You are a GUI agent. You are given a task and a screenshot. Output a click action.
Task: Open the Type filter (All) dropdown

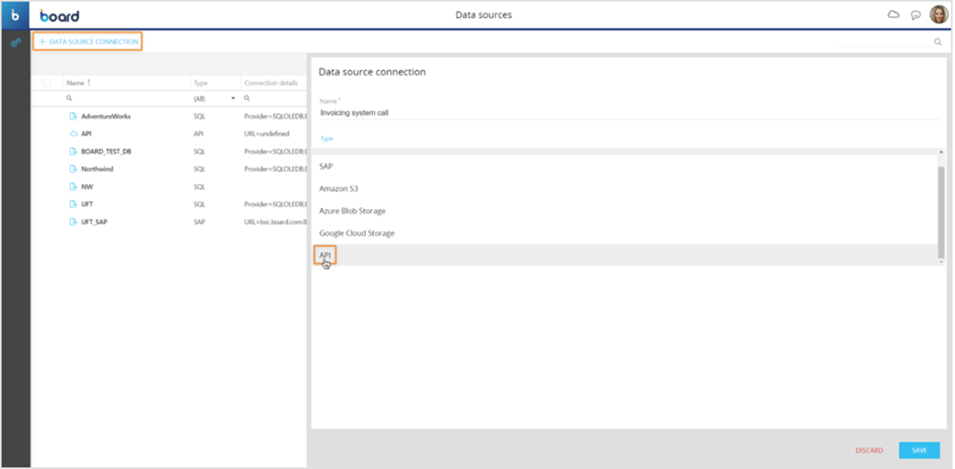[214, 99]
